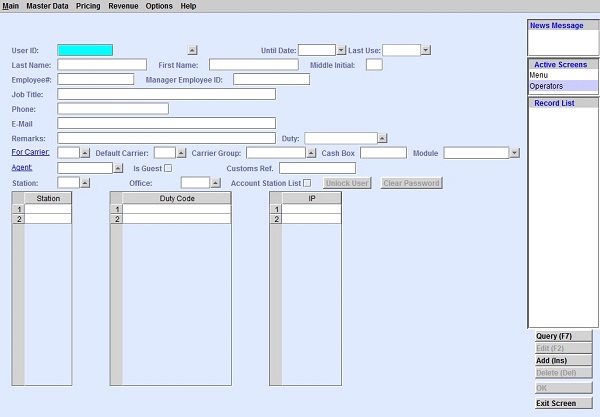Screen dimensions: 600x417
Task: Open the For Carrier lookup arrow
Action: coord(85,153)
